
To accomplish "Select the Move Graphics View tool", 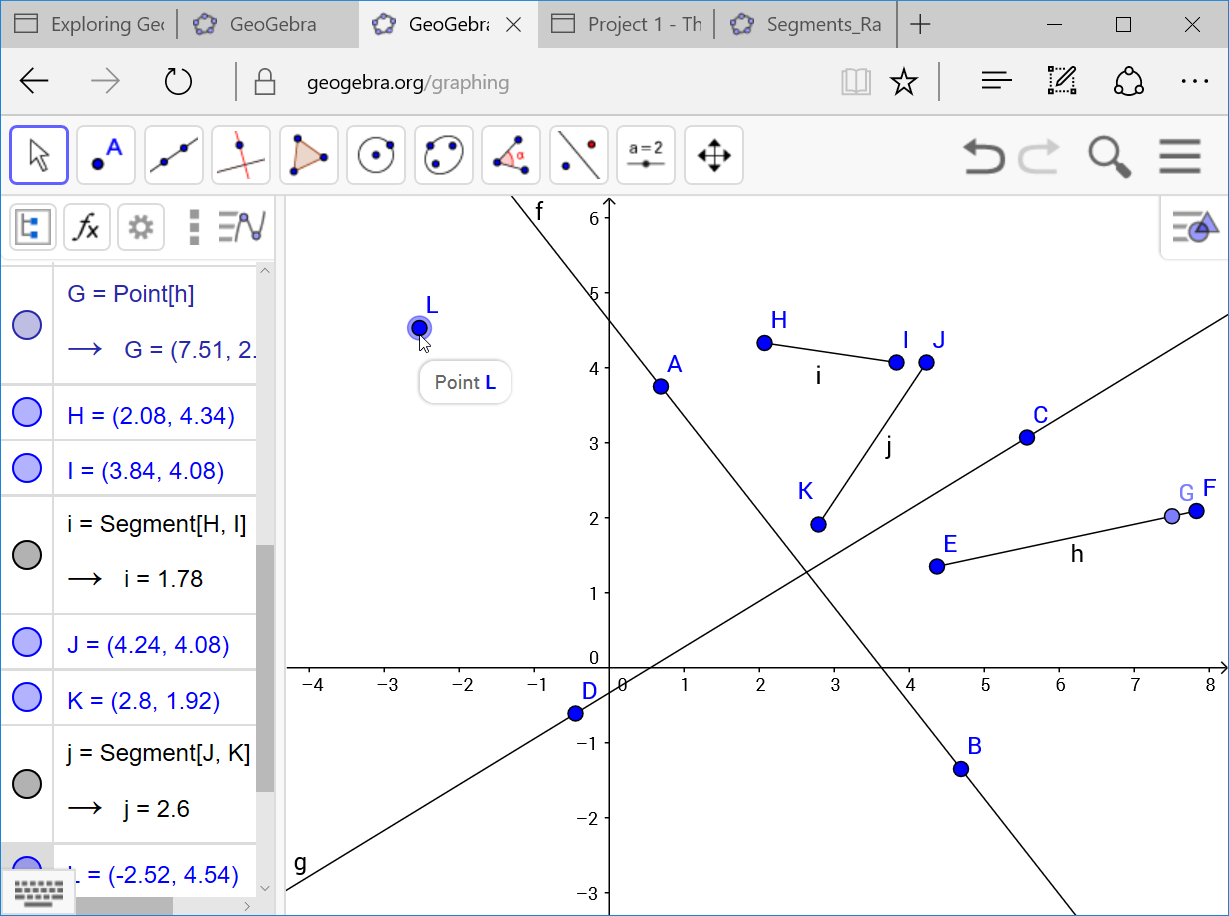I will (713, 155).
